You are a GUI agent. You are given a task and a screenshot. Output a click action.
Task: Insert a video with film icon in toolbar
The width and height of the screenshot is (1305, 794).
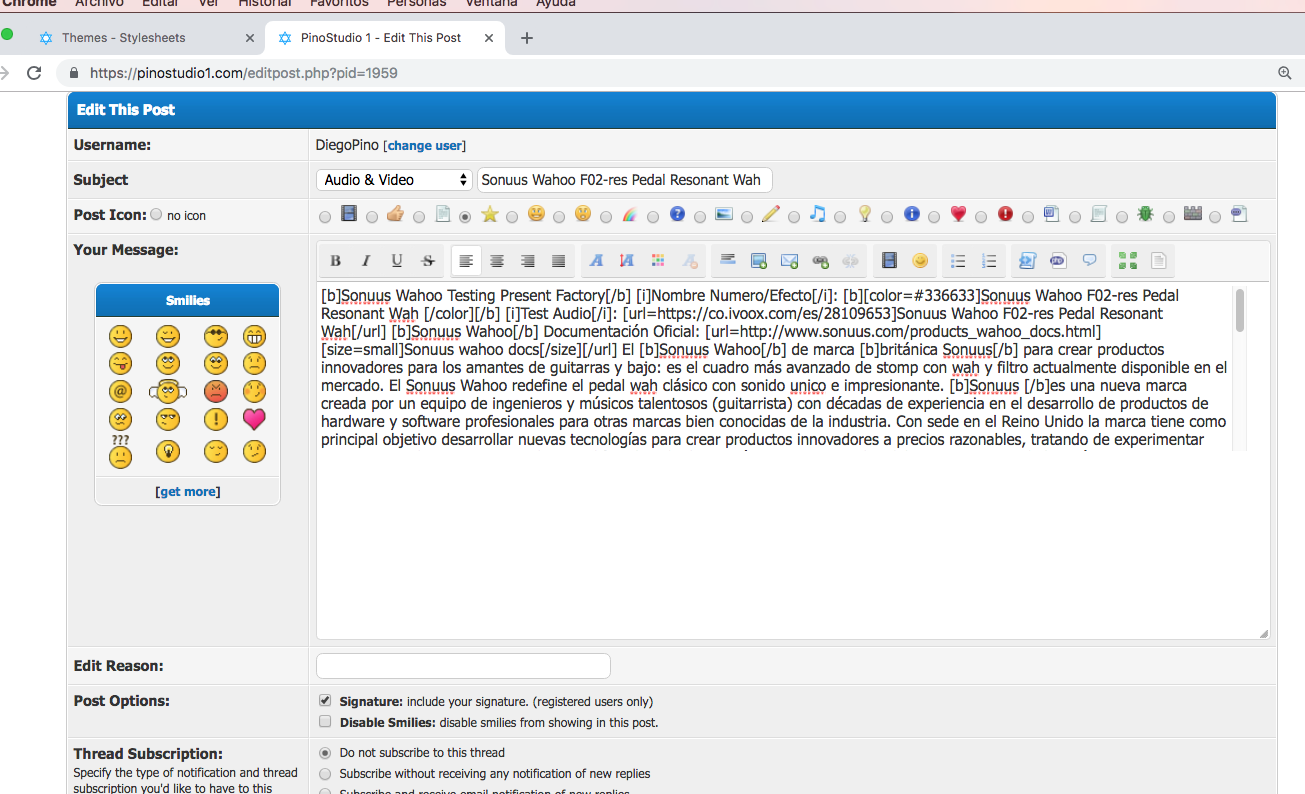click(889, 261)
